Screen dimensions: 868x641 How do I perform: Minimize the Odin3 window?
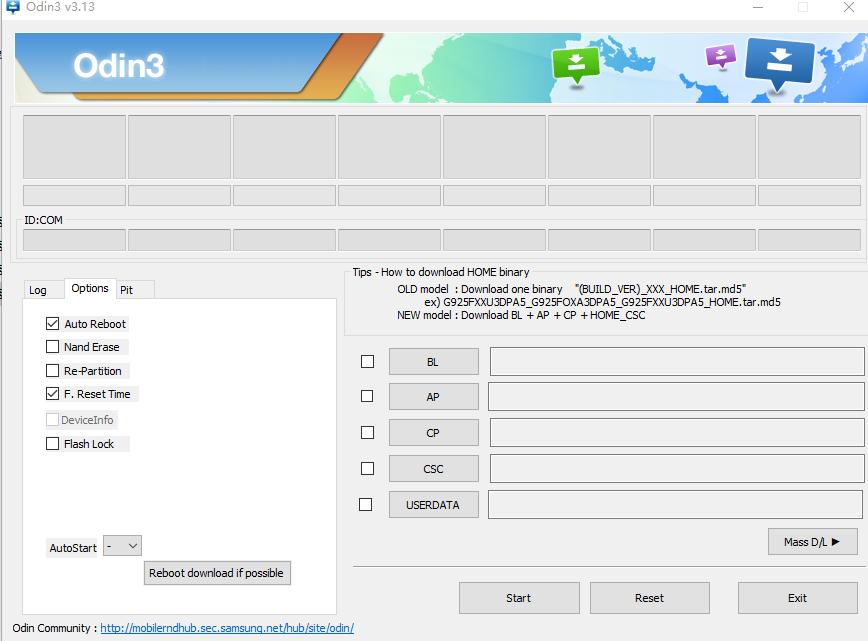coord(758,7)
